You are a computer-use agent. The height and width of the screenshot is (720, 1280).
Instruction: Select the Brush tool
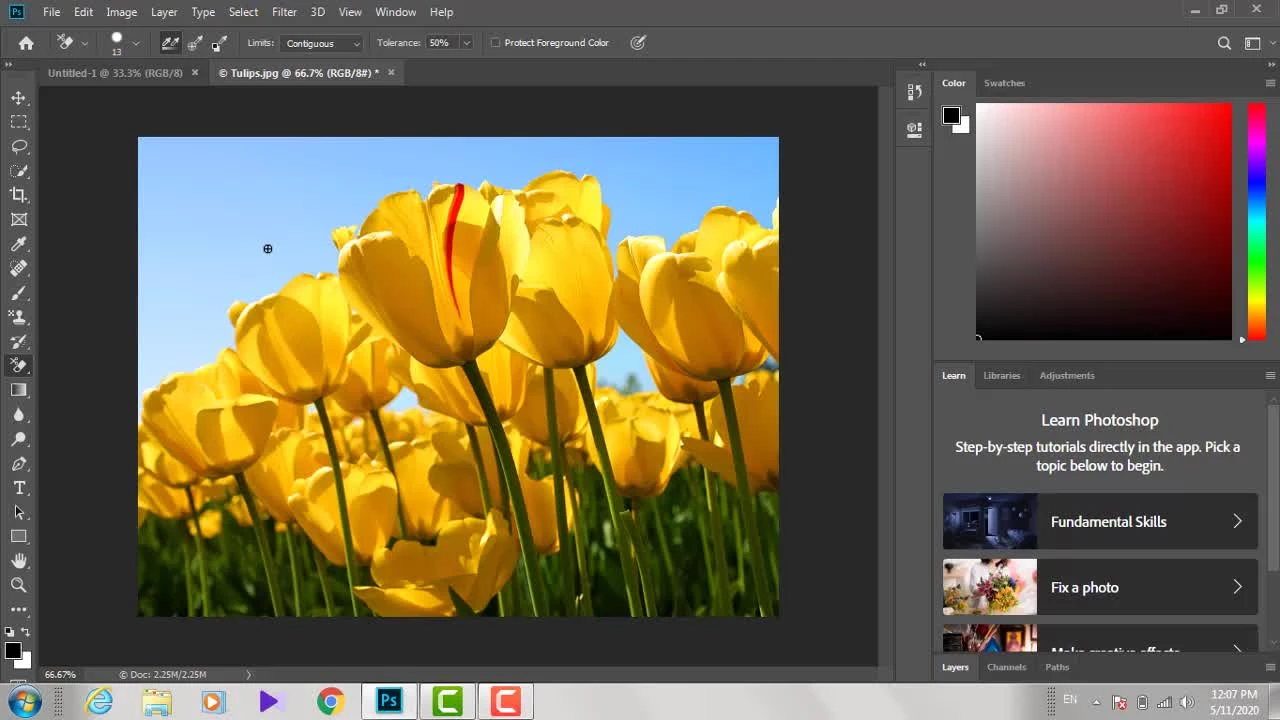tap(19, 293)
